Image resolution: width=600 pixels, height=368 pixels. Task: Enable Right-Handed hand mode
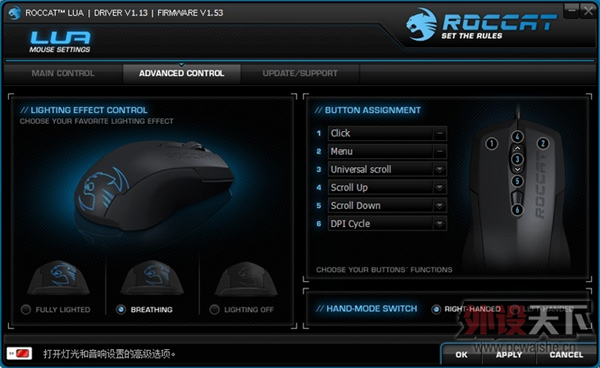point(436,309)
